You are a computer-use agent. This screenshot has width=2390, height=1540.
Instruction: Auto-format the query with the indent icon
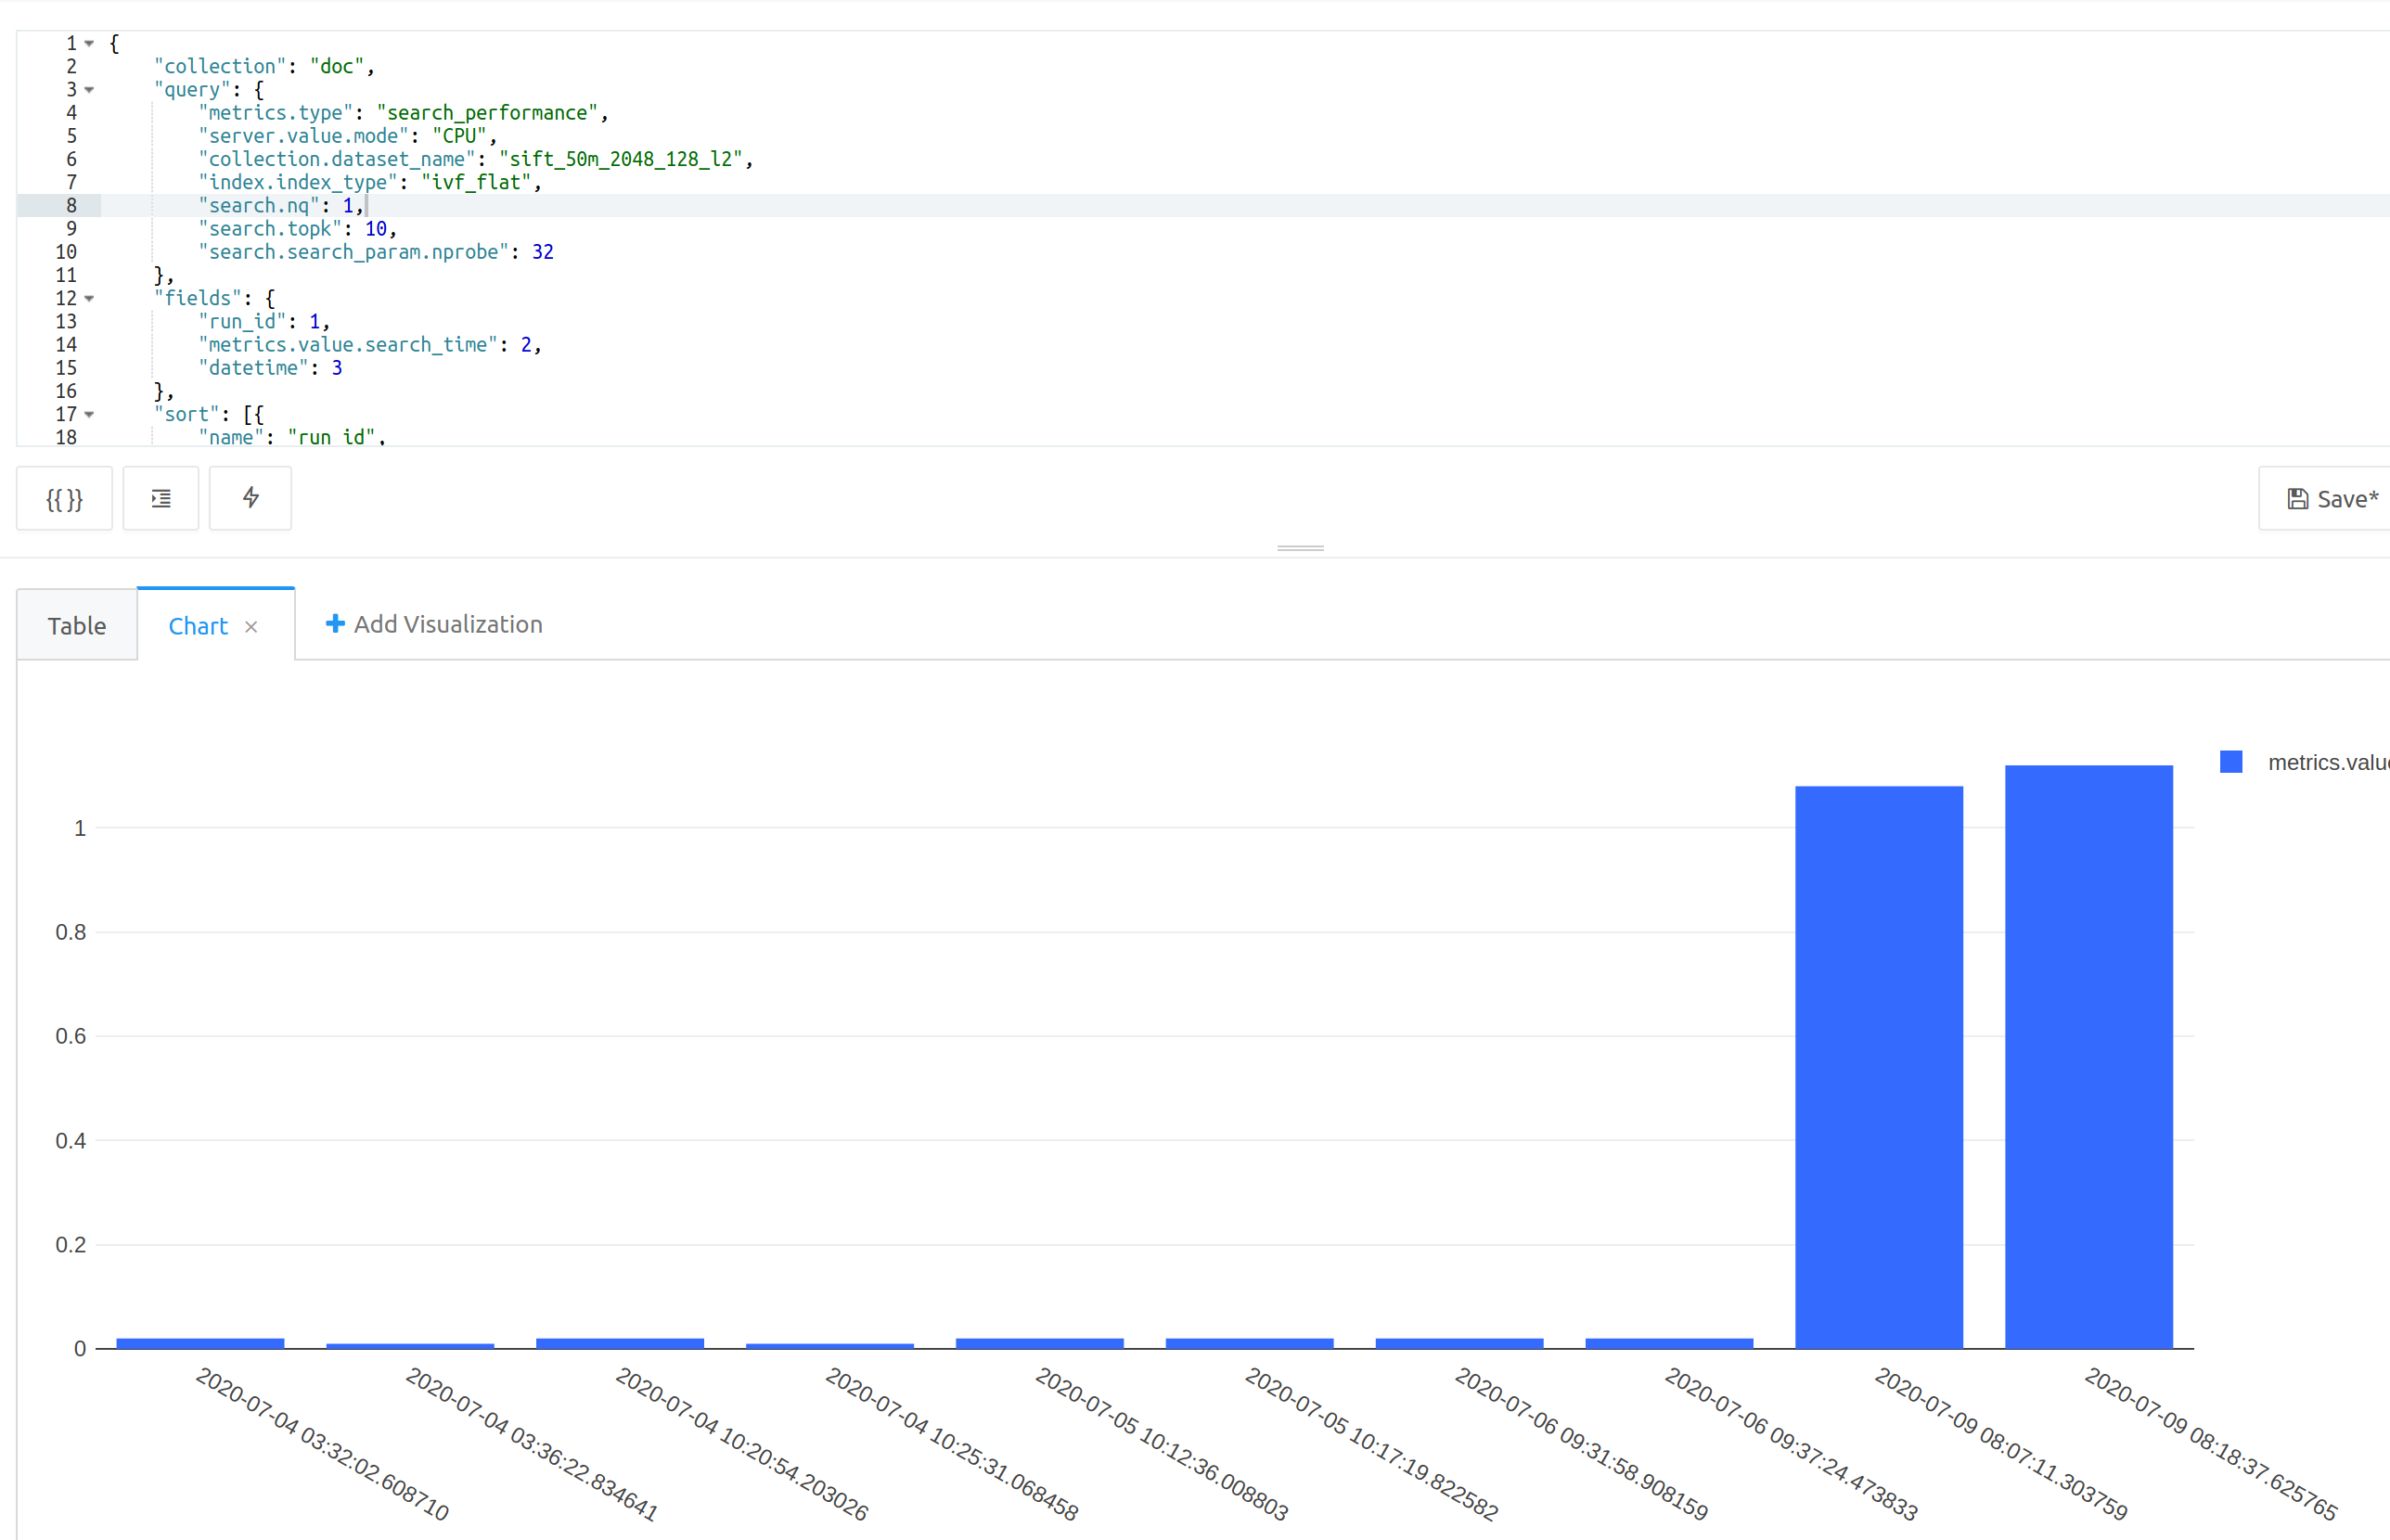pyautogui.click(x=161, y=498)
